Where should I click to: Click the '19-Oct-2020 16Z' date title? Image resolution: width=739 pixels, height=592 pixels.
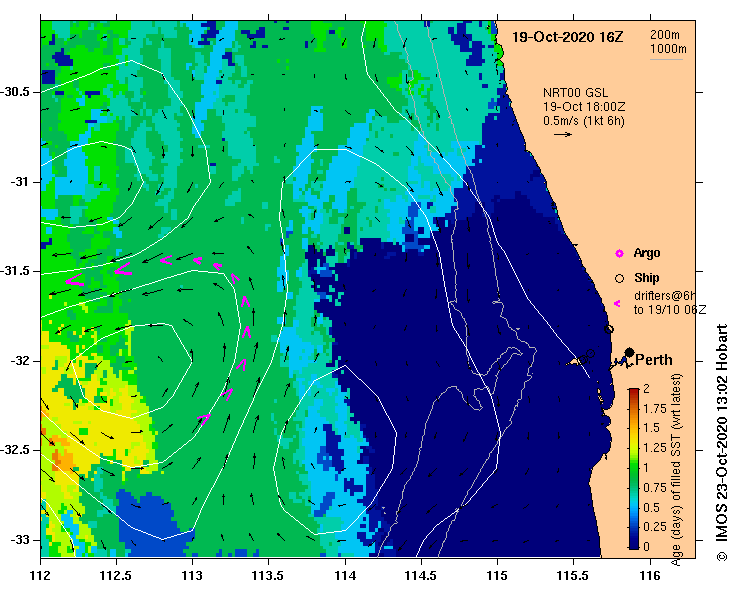point(567,37)
